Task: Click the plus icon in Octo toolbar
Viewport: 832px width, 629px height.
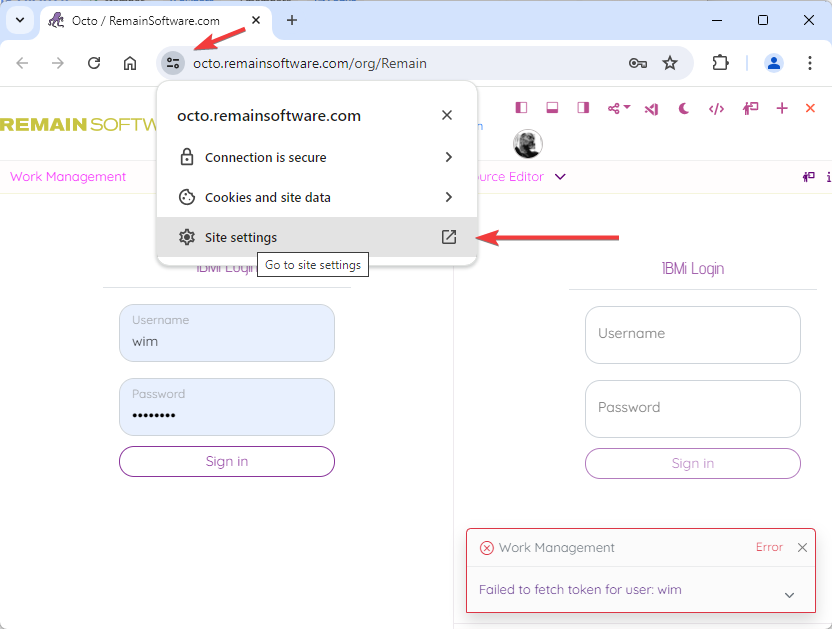Action: pyautogui.click(x=782, y=108)
